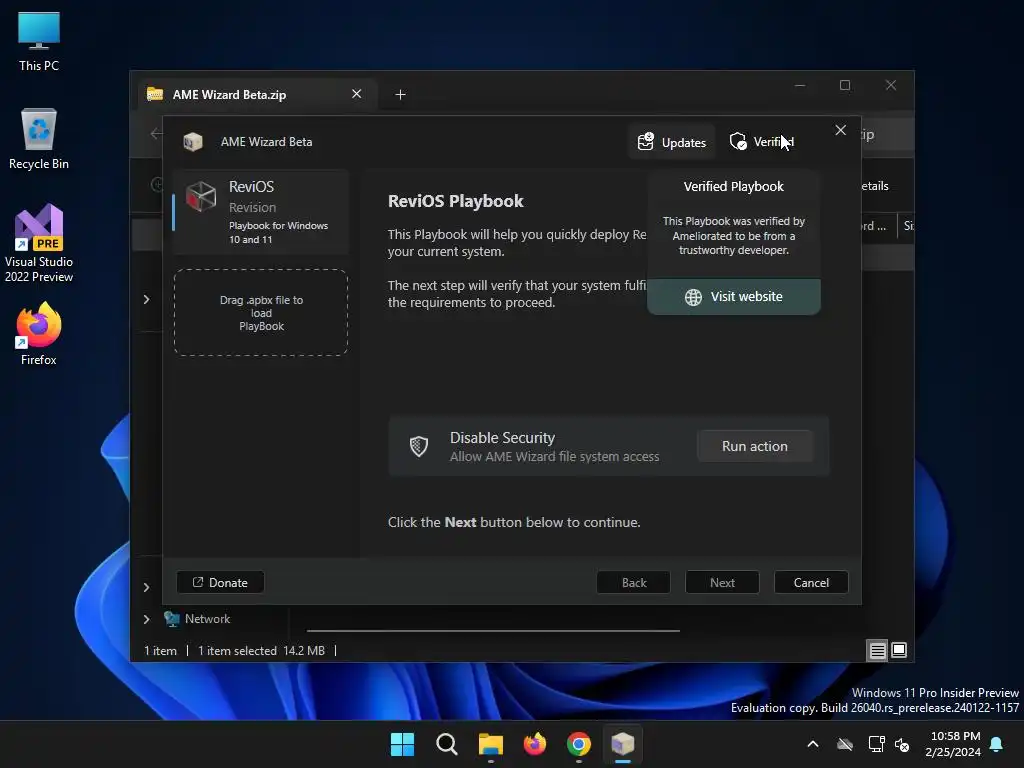Close the AME Wizard Beta.zip tab
This screenshot has height=768, width=1024.
357,94
